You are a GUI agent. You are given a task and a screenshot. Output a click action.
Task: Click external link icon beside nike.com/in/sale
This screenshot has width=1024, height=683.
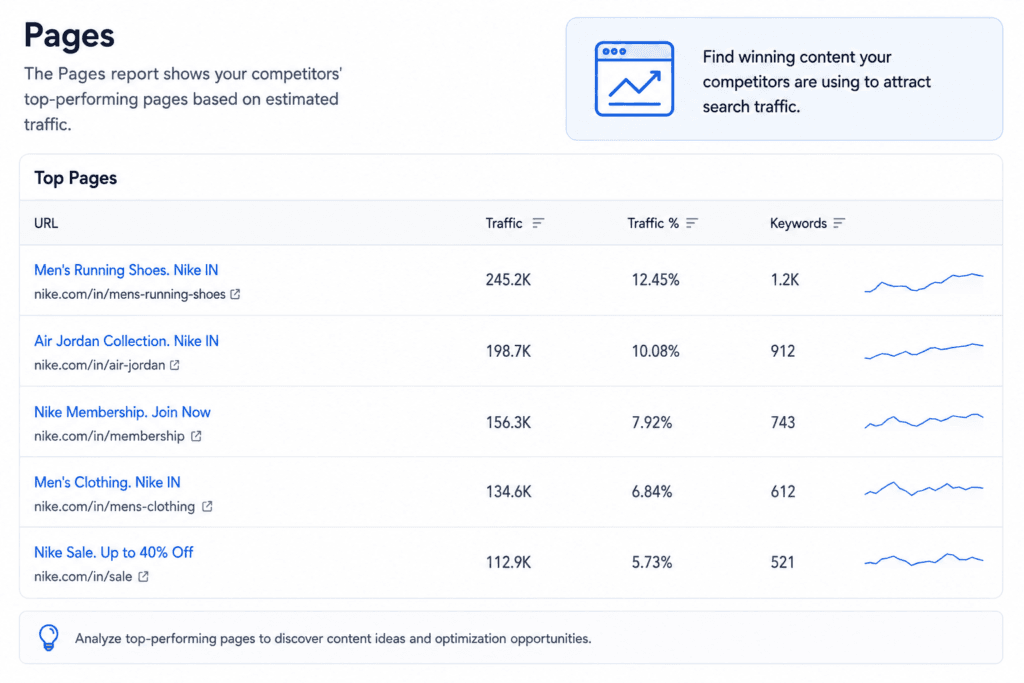pos(143,577)
